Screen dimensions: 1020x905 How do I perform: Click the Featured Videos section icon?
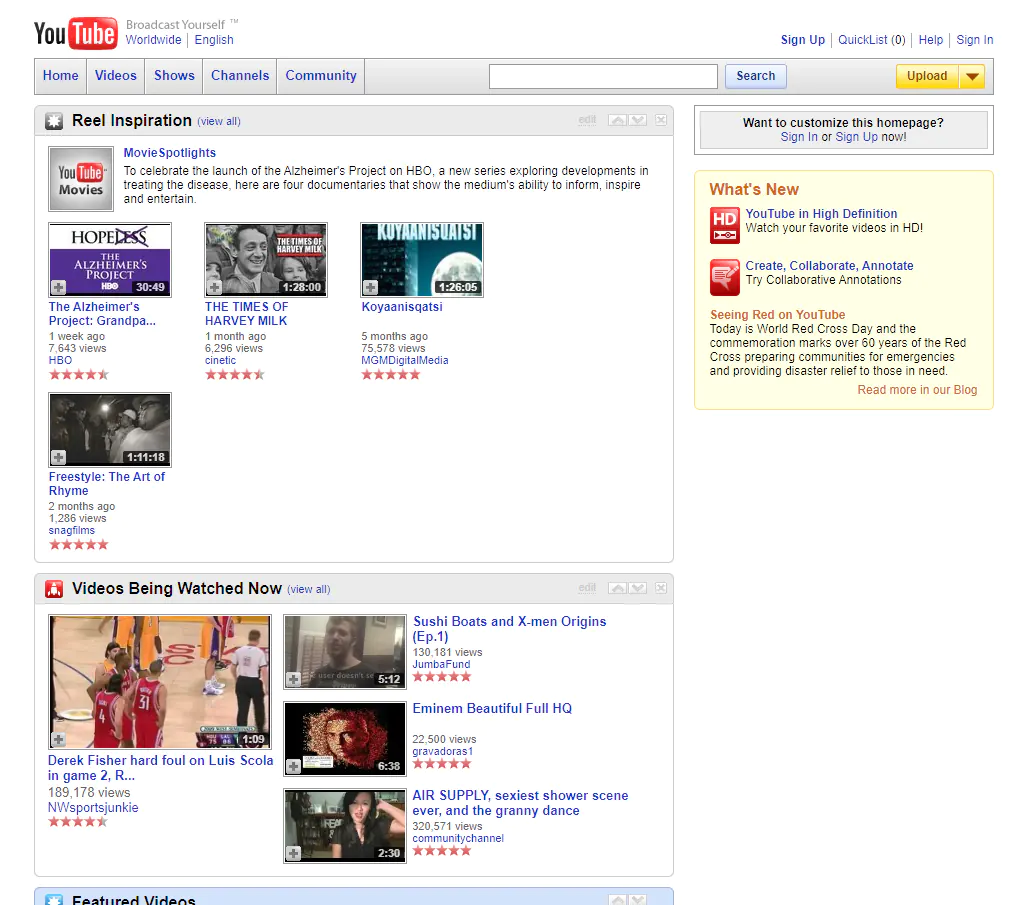pyautogui.click(x=54, y=899)
